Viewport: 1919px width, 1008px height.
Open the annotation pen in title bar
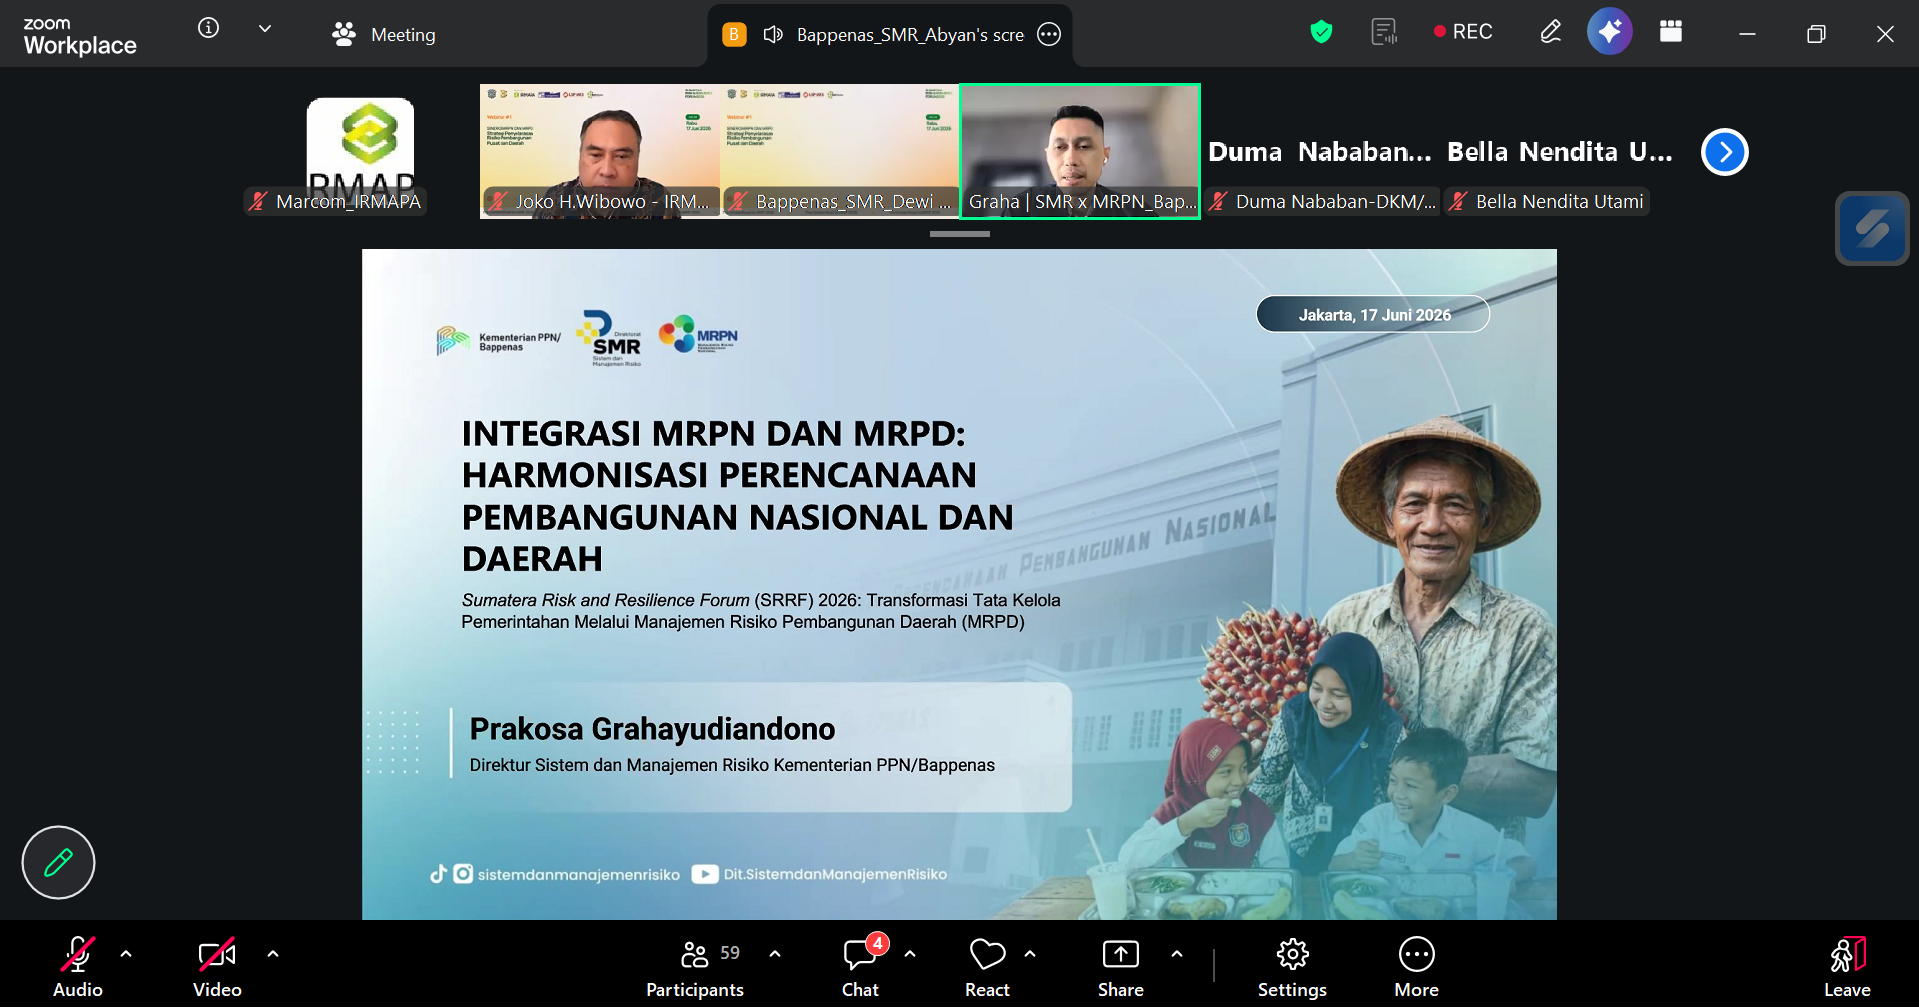pos(1550,32)
